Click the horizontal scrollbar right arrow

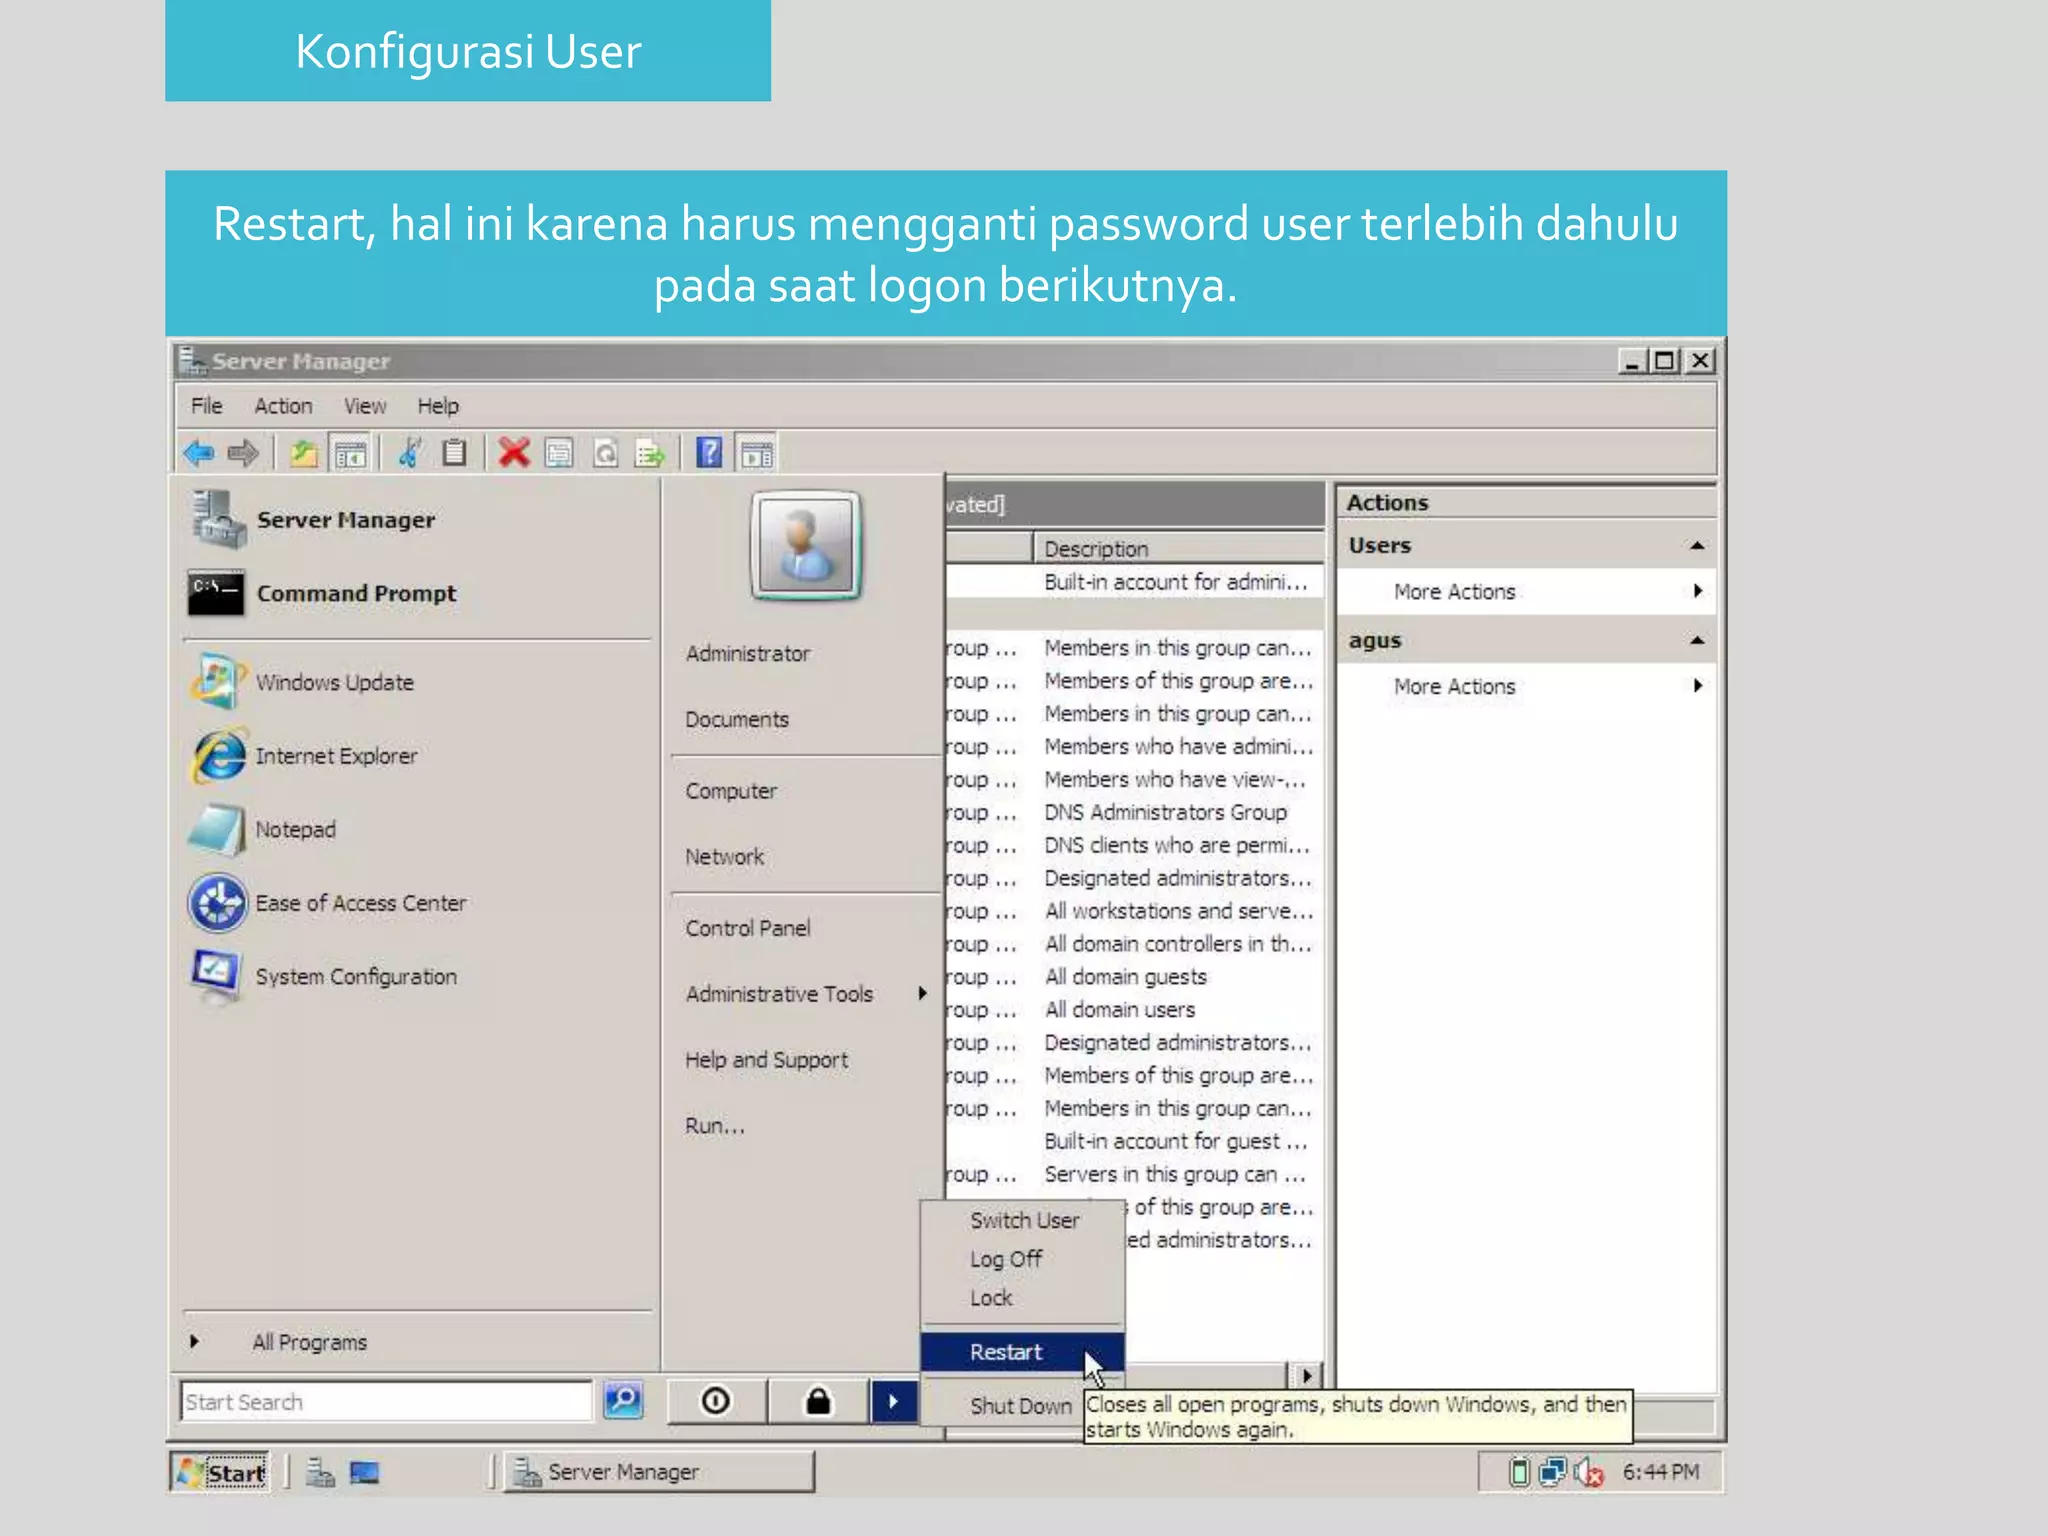point(1306,1375)
